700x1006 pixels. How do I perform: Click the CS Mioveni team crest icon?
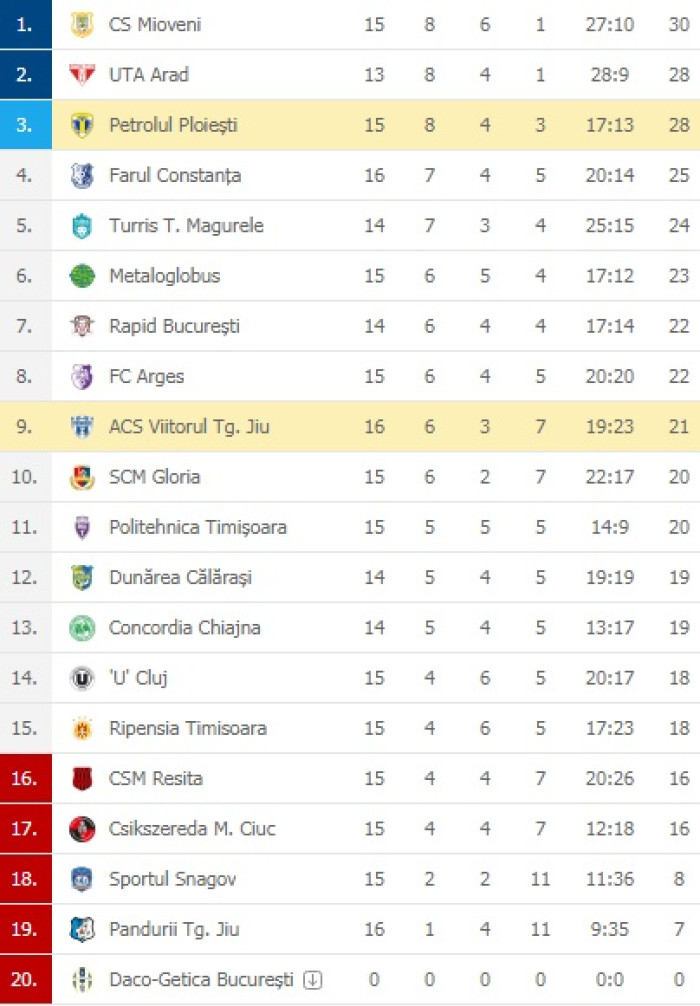pos(81,24)
